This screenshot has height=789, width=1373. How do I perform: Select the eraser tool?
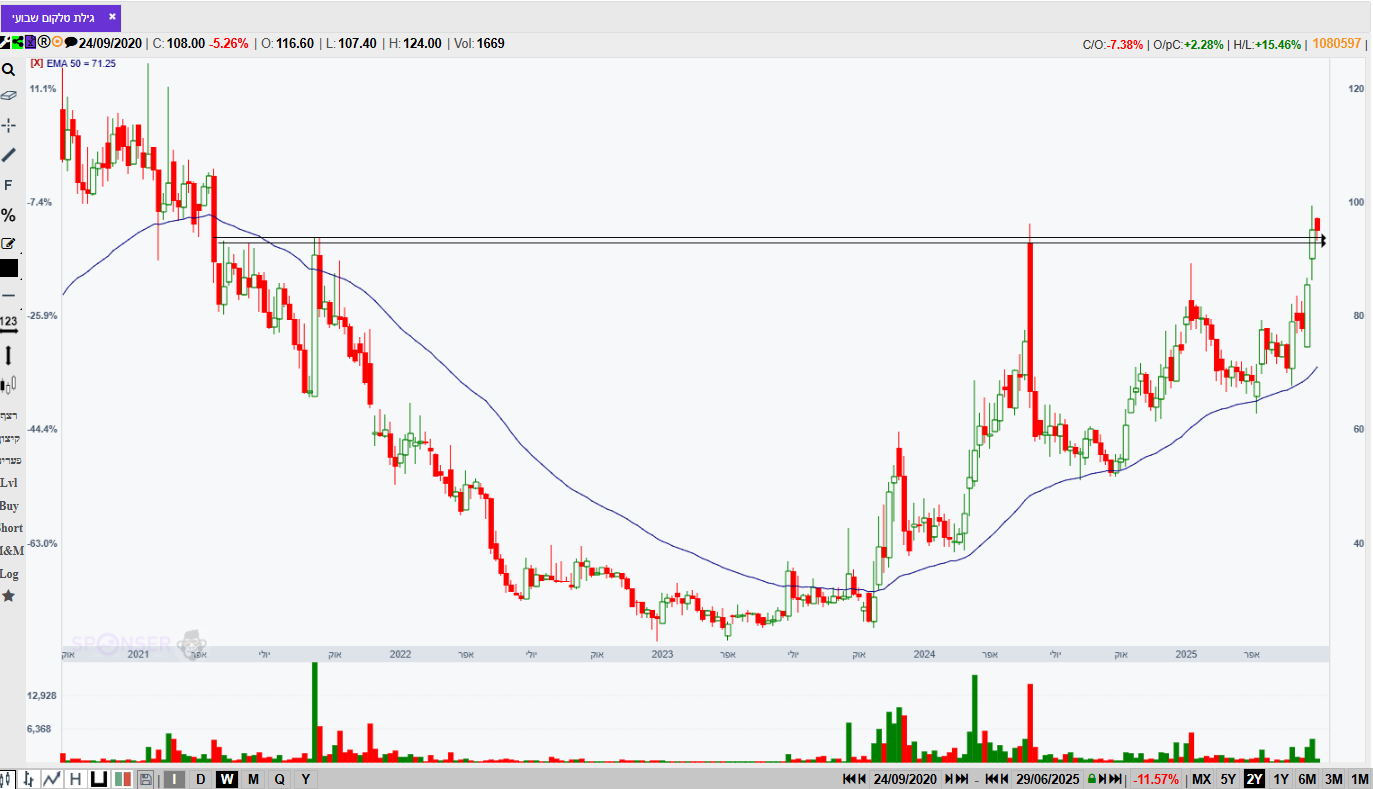pos(8,96)
